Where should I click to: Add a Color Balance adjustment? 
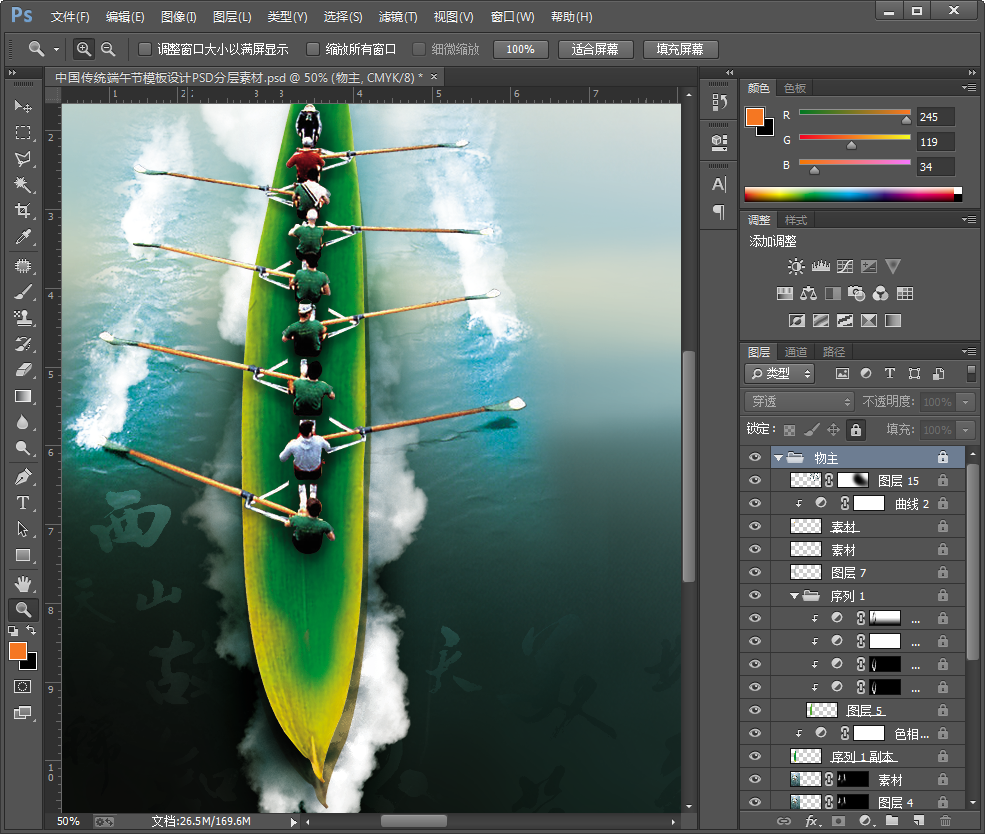coord(808,293)
